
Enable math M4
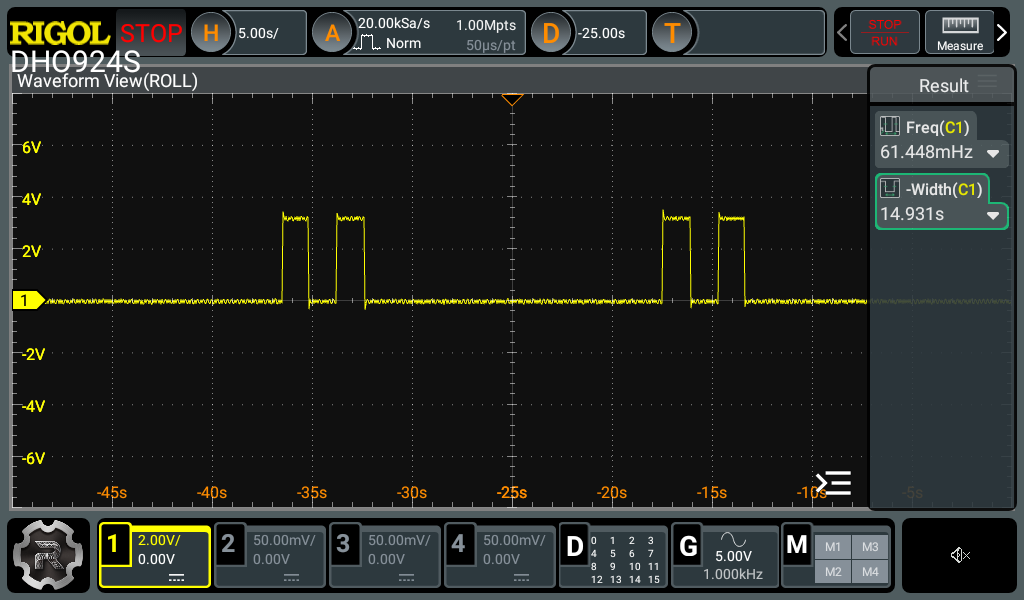[870, 572]
